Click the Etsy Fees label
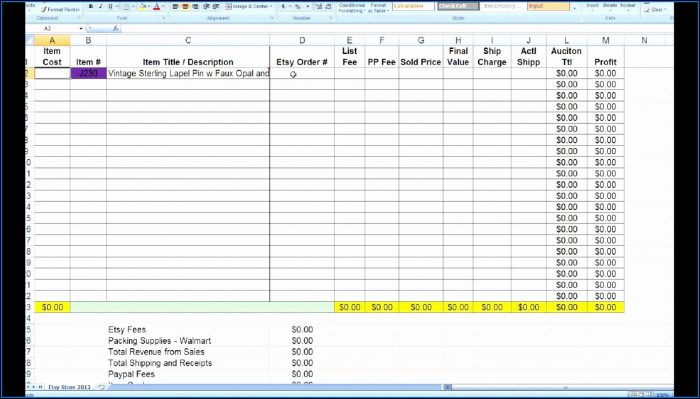The height and width of the screenshot is (399, 700). [x=127, y=329]
